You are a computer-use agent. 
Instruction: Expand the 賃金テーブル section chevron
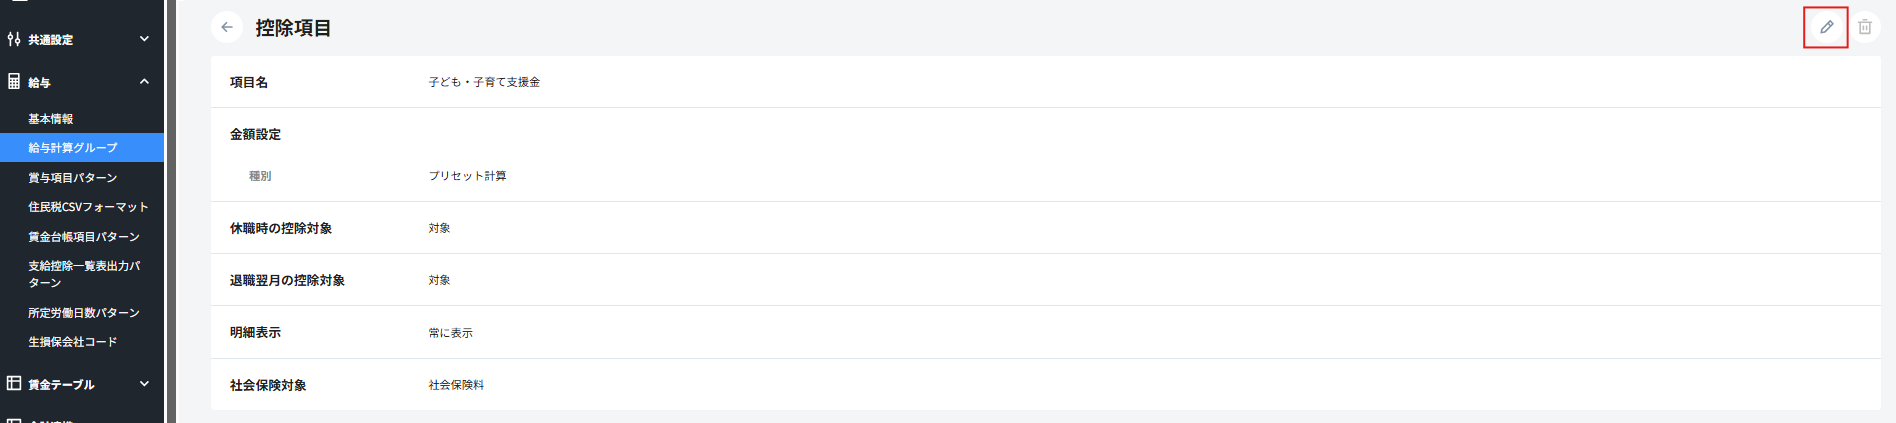(144, 383)
